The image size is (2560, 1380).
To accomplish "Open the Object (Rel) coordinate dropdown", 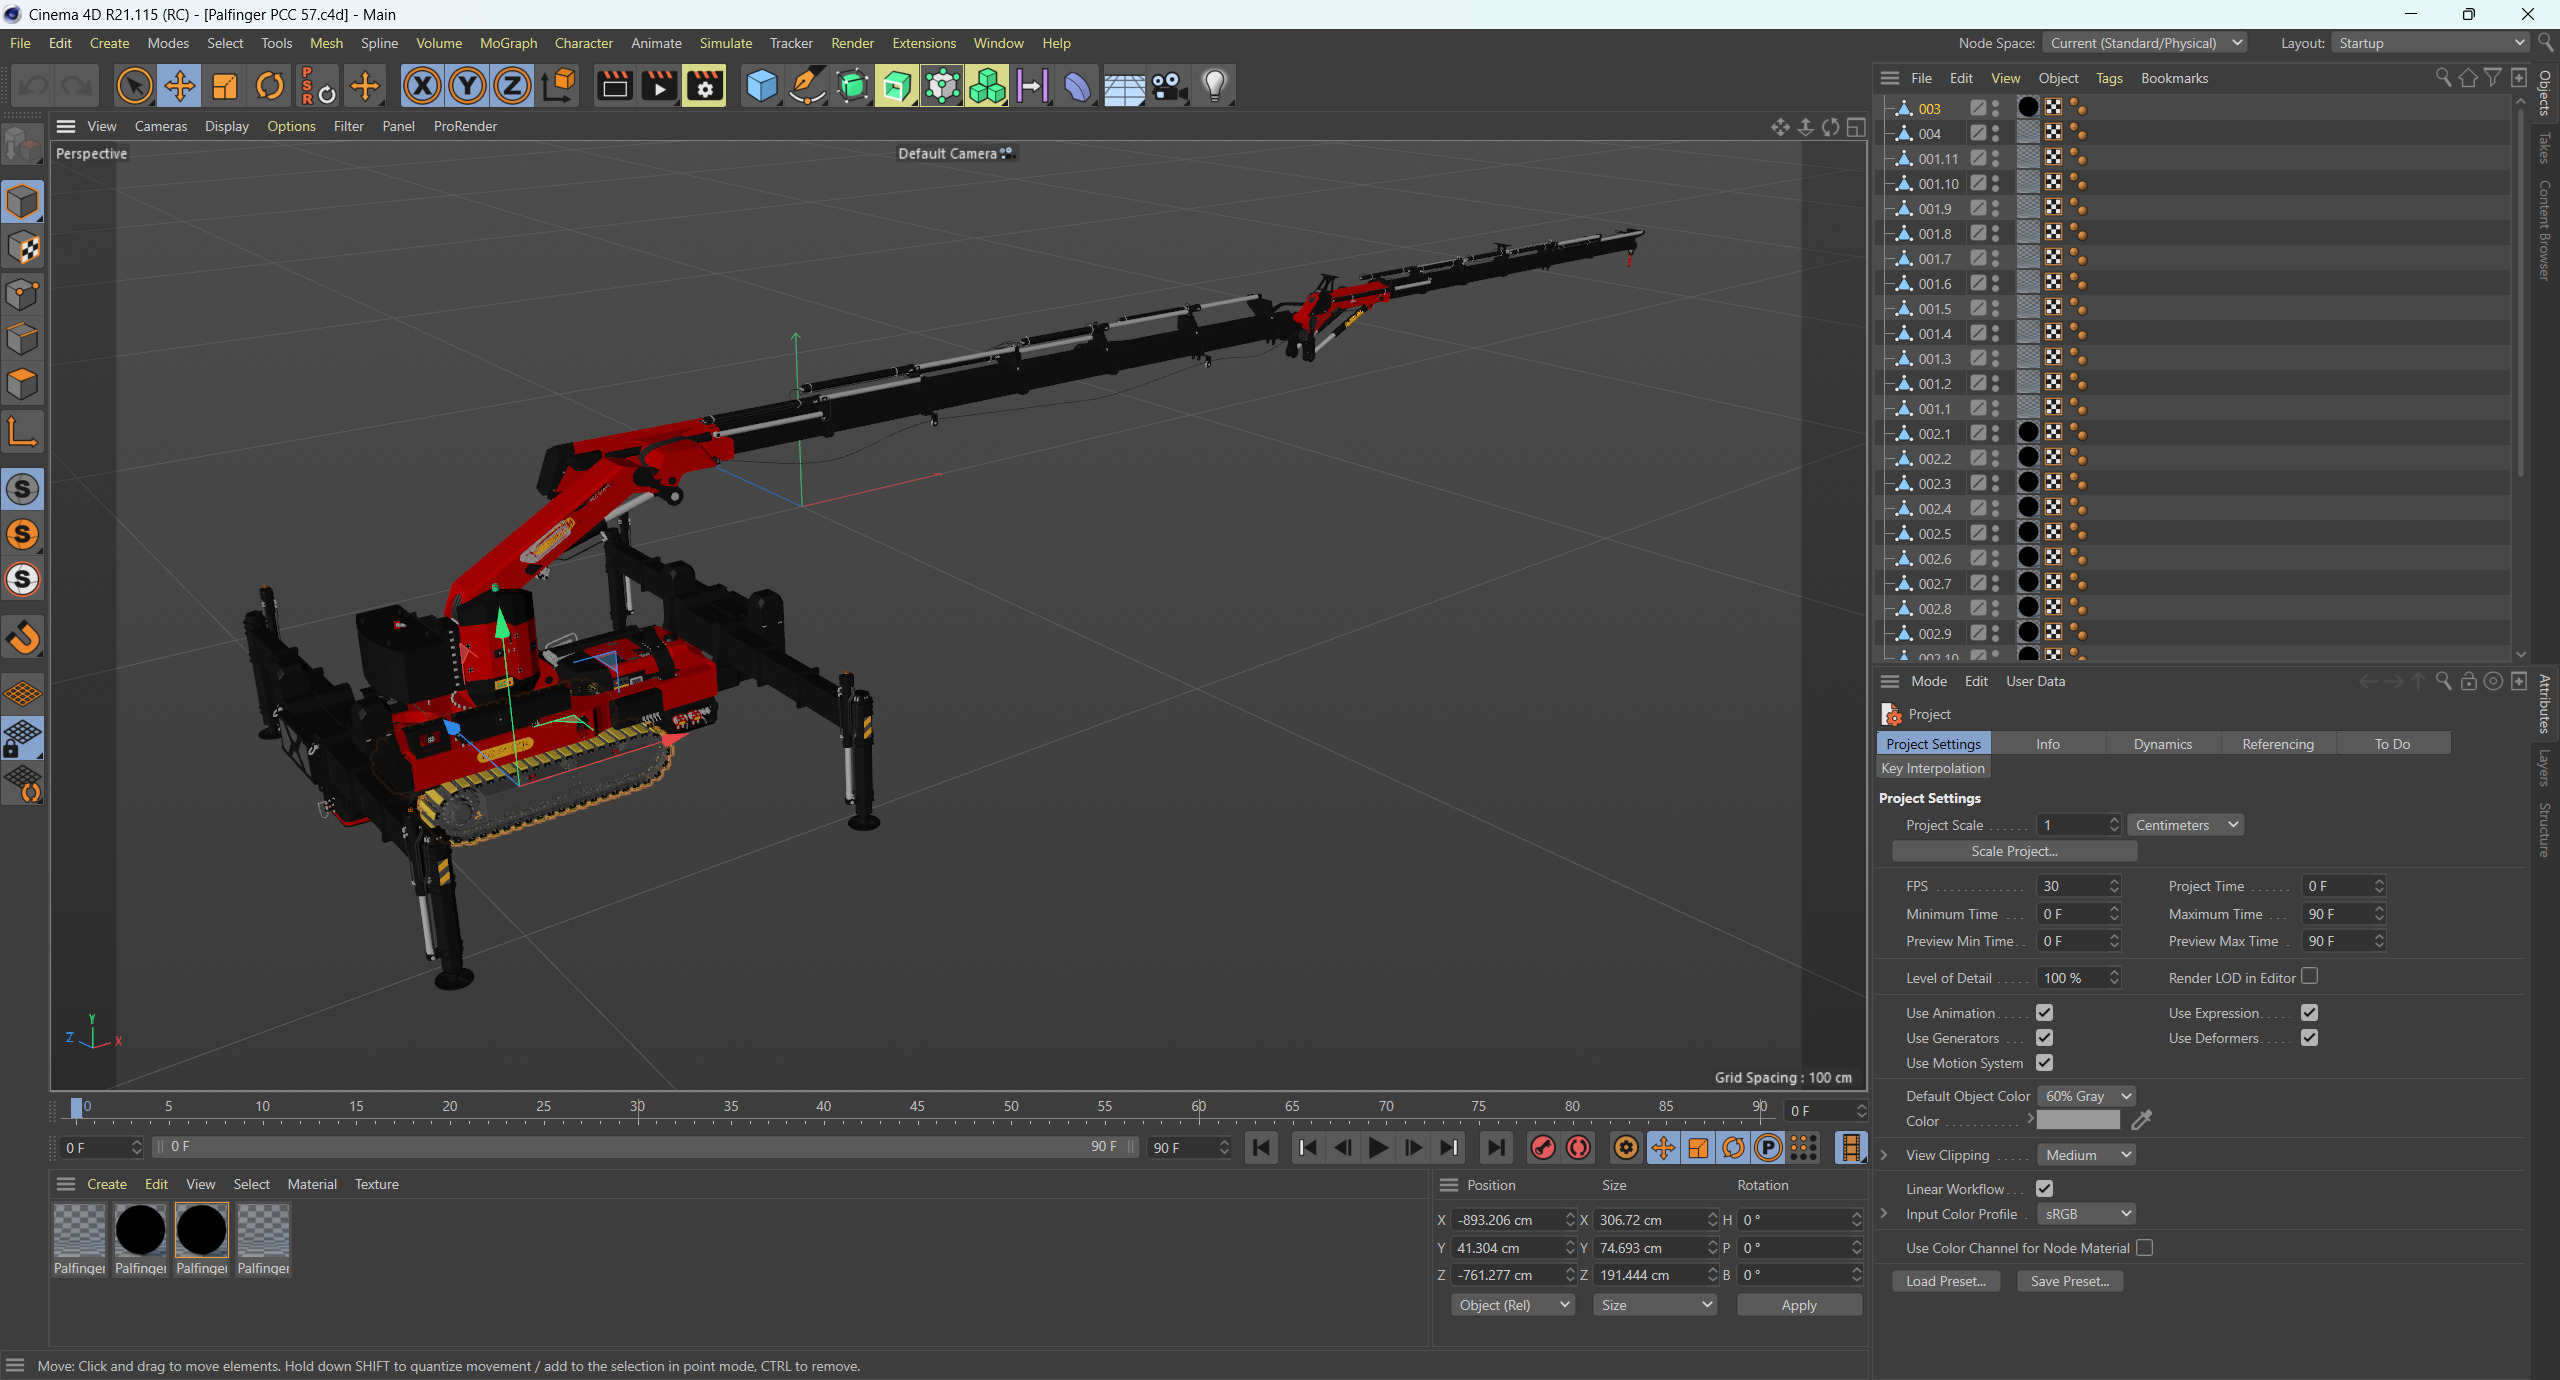I will pos(1513,1305).
